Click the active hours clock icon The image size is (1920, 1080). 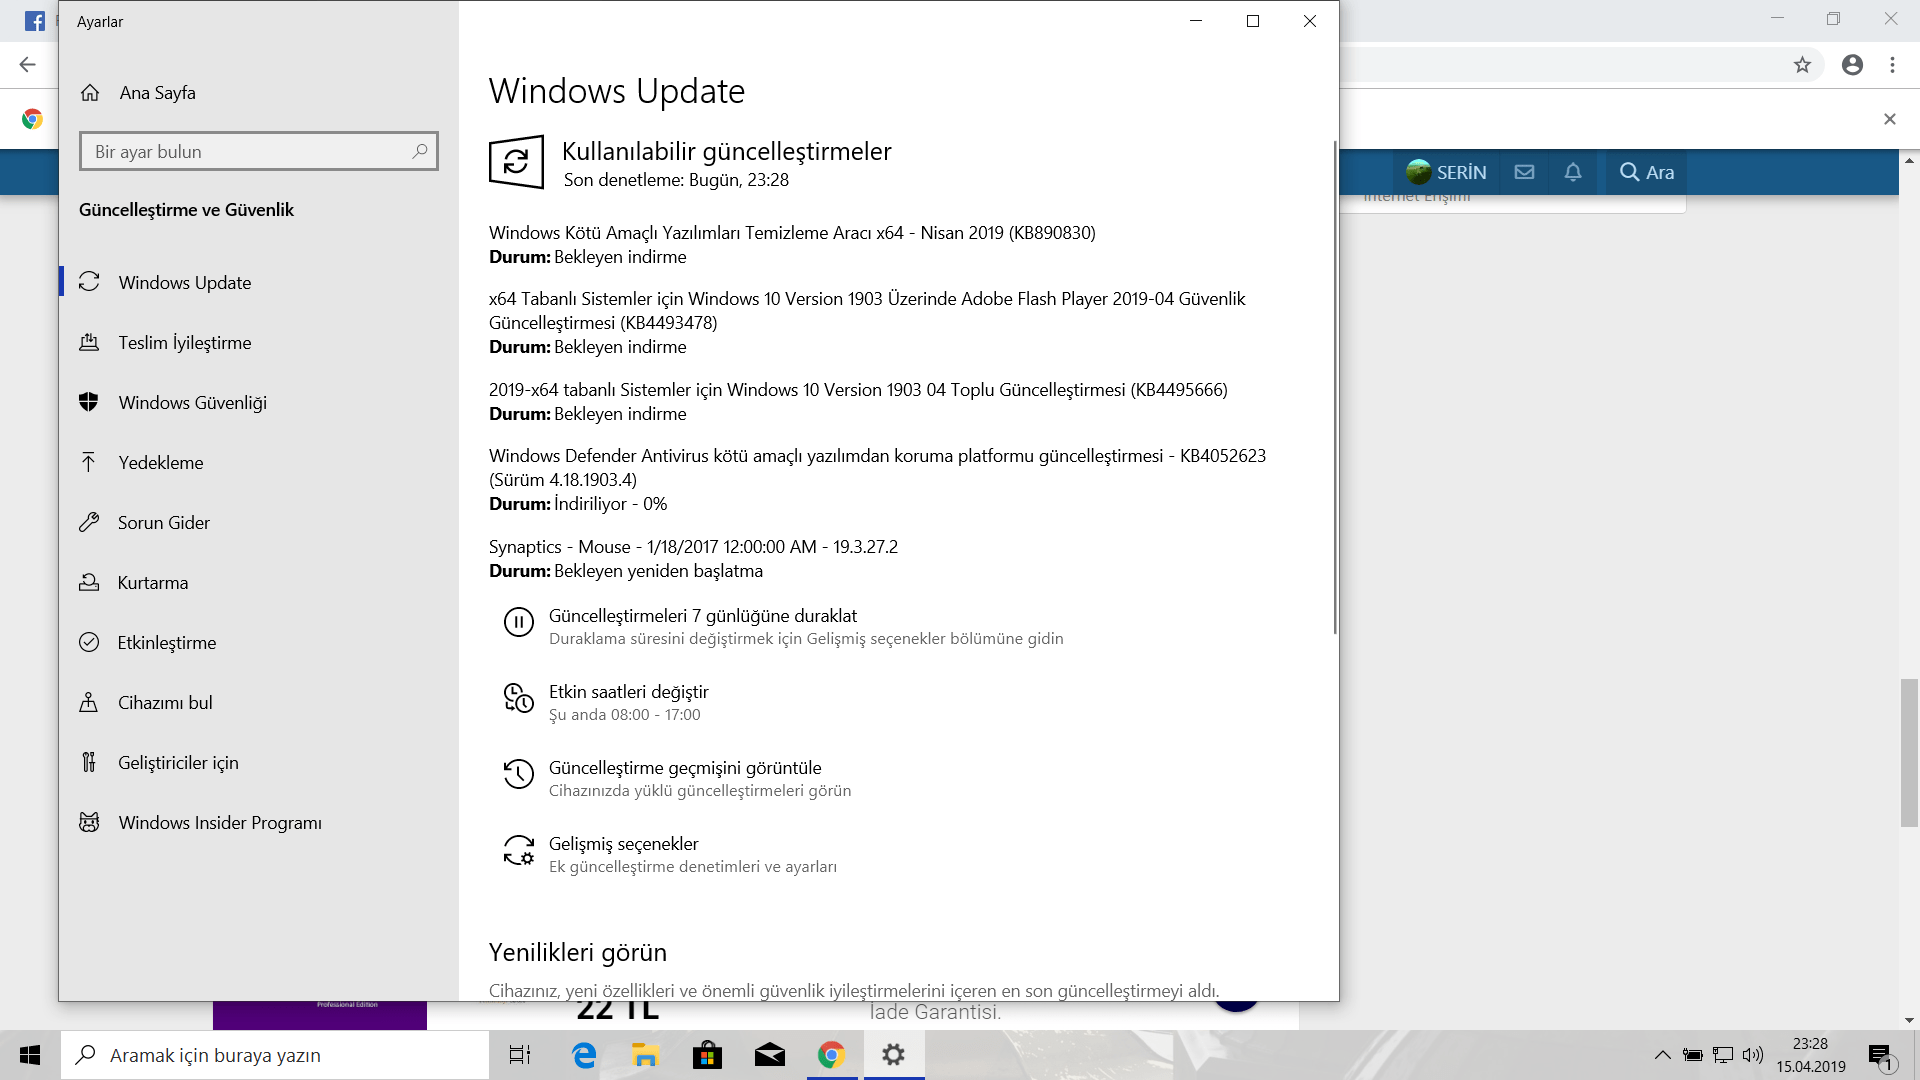[x=518, y=698]
